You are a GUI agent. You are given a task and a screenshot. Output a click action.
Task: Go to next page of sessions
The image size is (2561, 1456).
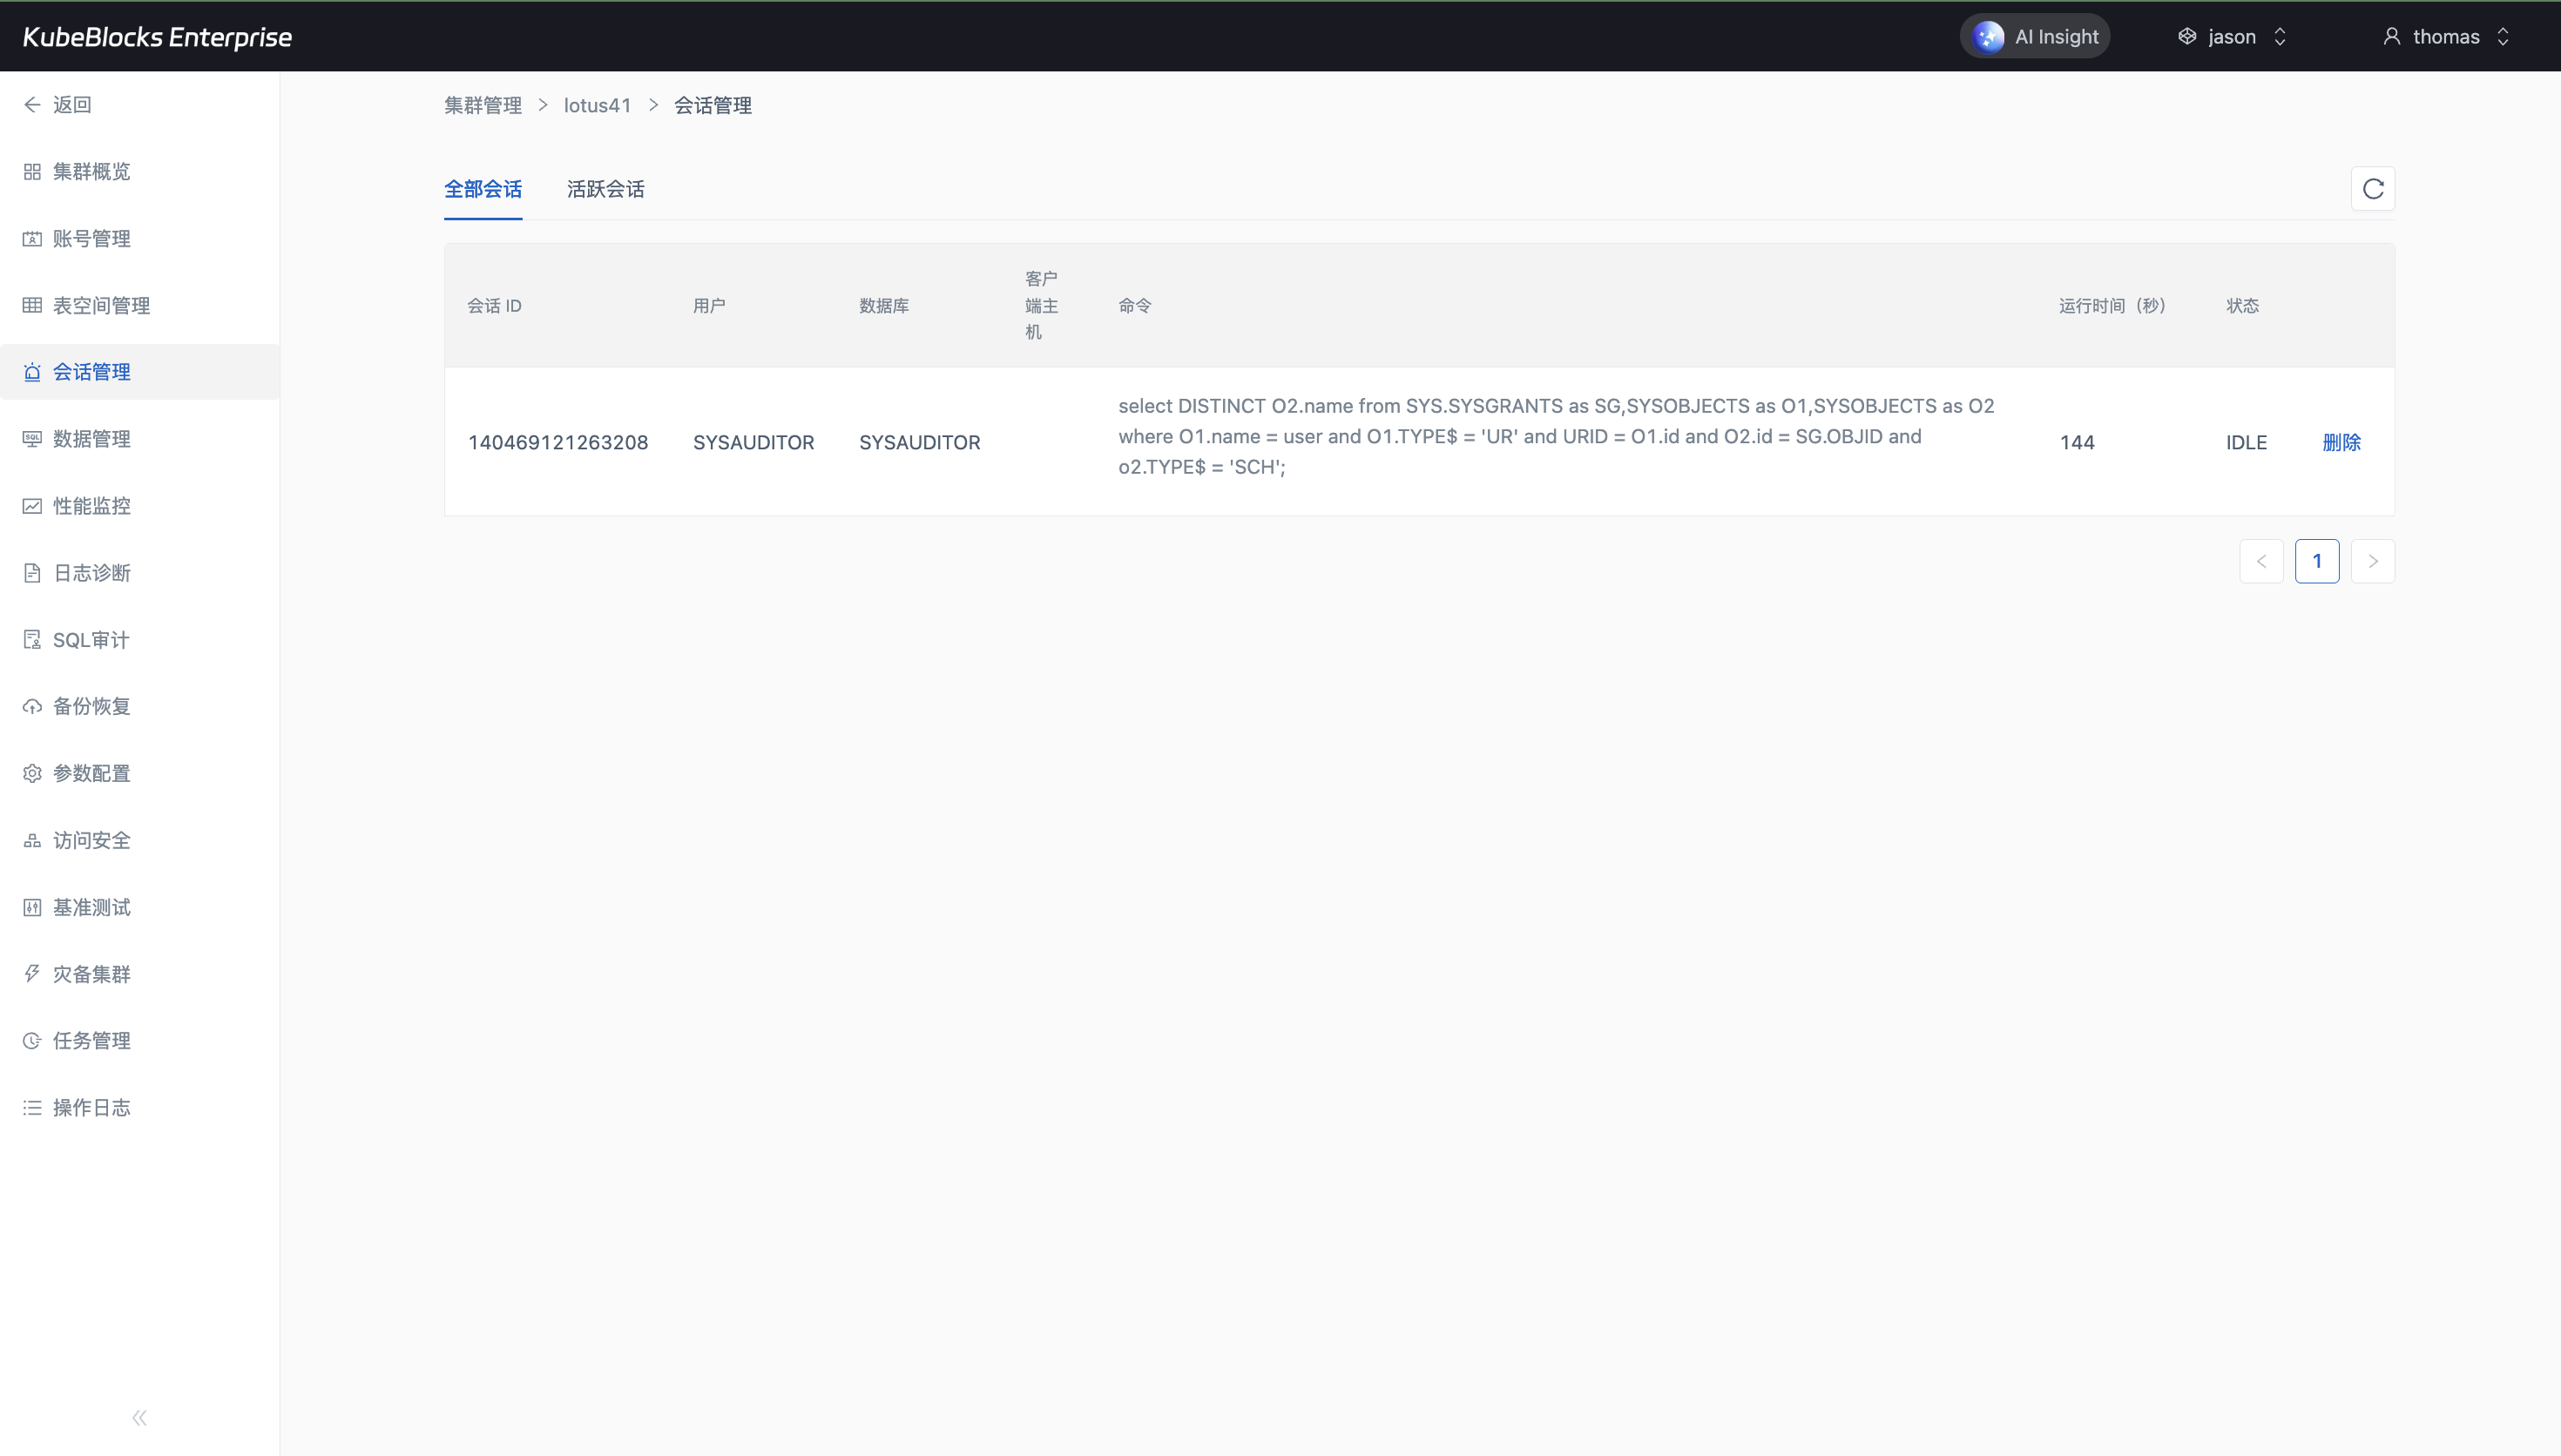[2372, 561]
